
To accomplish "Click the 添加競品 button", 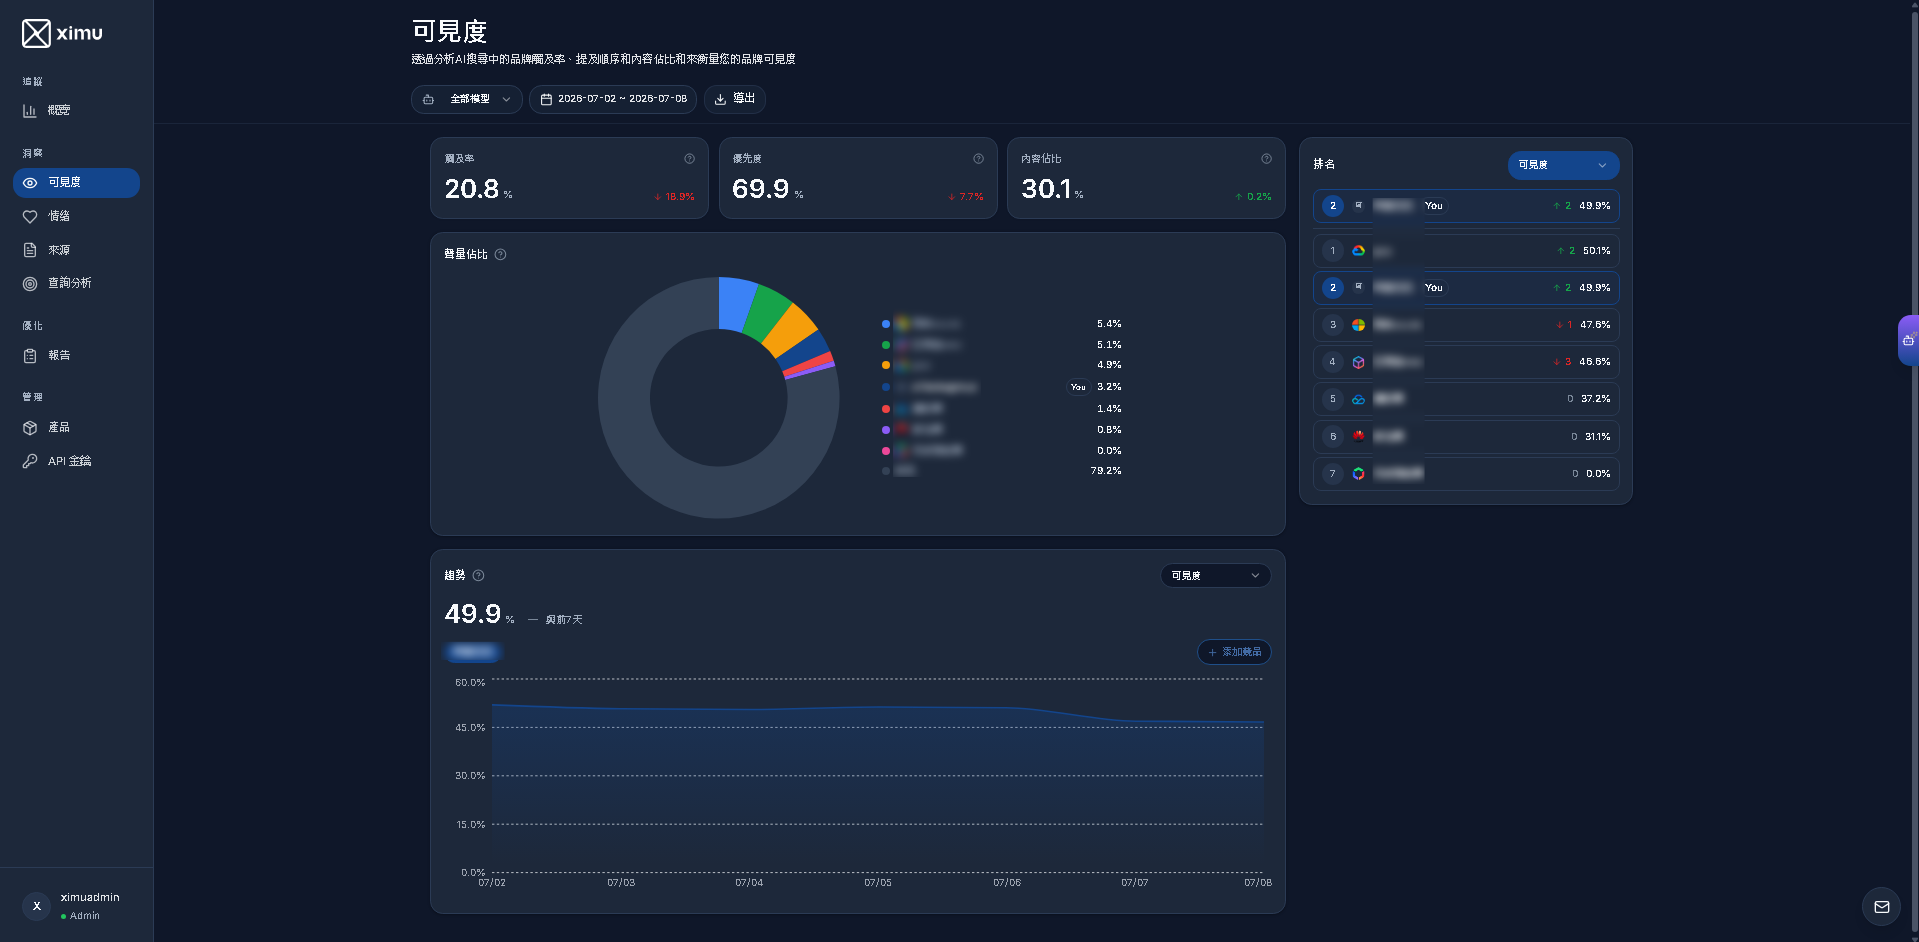I will point(1234,652).
